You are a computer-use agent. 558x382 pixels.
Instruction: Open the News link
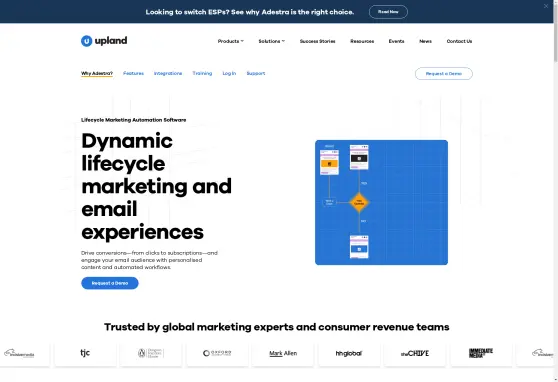pyautogui.click(x=425, y=41)
